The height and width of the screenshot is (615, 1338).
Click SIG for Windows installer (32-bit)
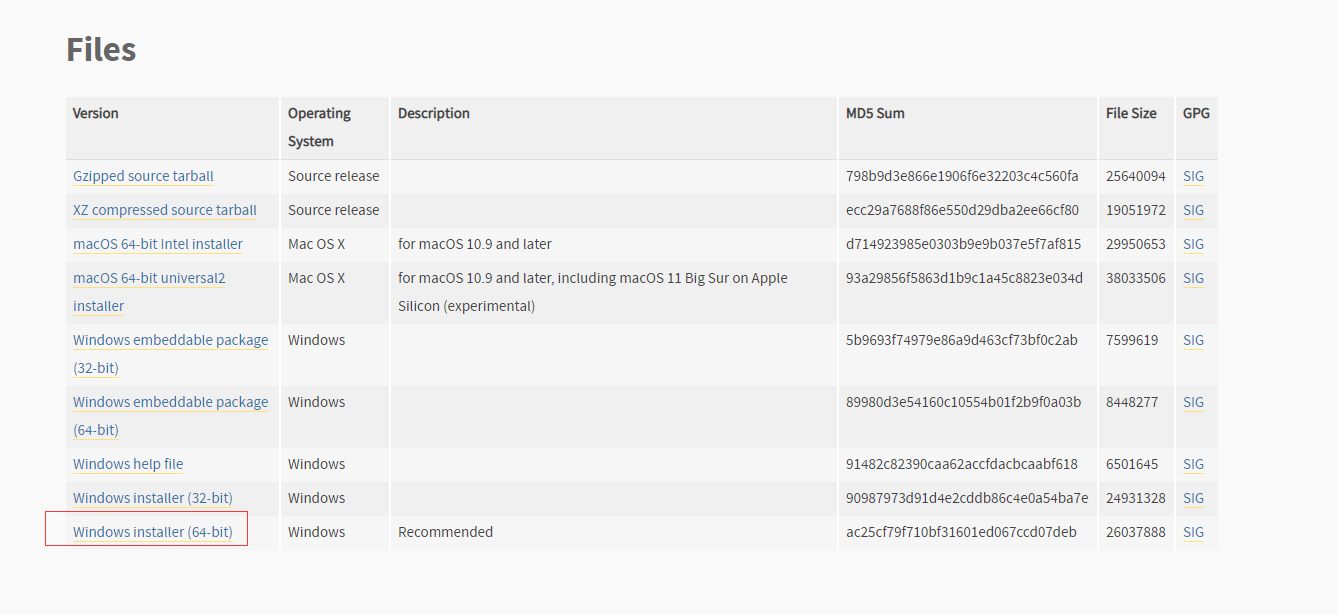click(1193, 498)
